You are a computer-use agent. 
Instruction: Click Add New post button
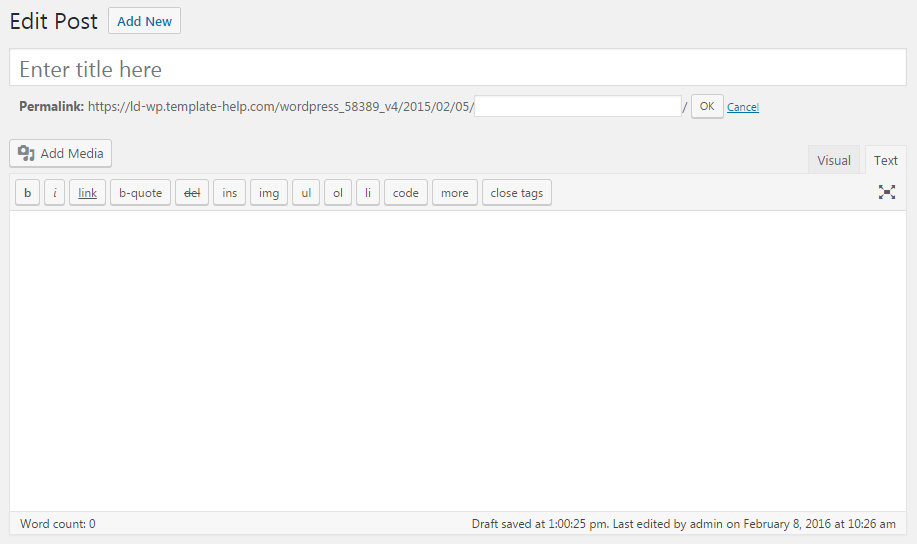point(144,21)
